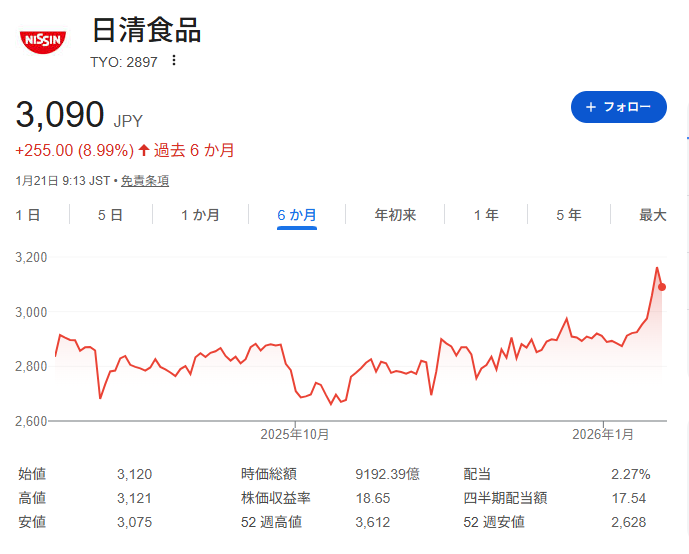
Task: Open the 免責条項 disclaimer link
Action: click(144, 181)
